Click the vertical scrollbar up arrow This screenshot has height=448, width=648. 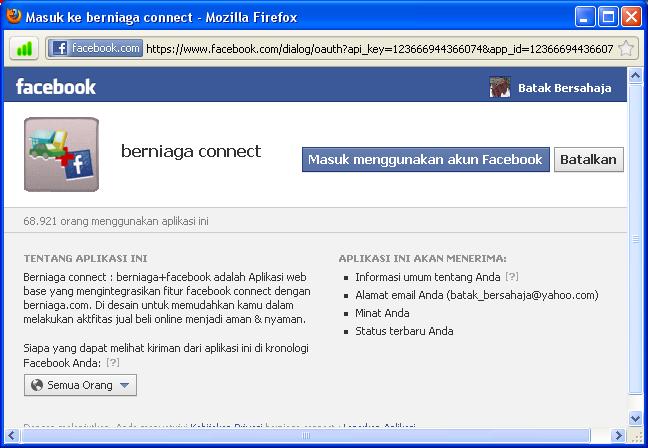635,75
